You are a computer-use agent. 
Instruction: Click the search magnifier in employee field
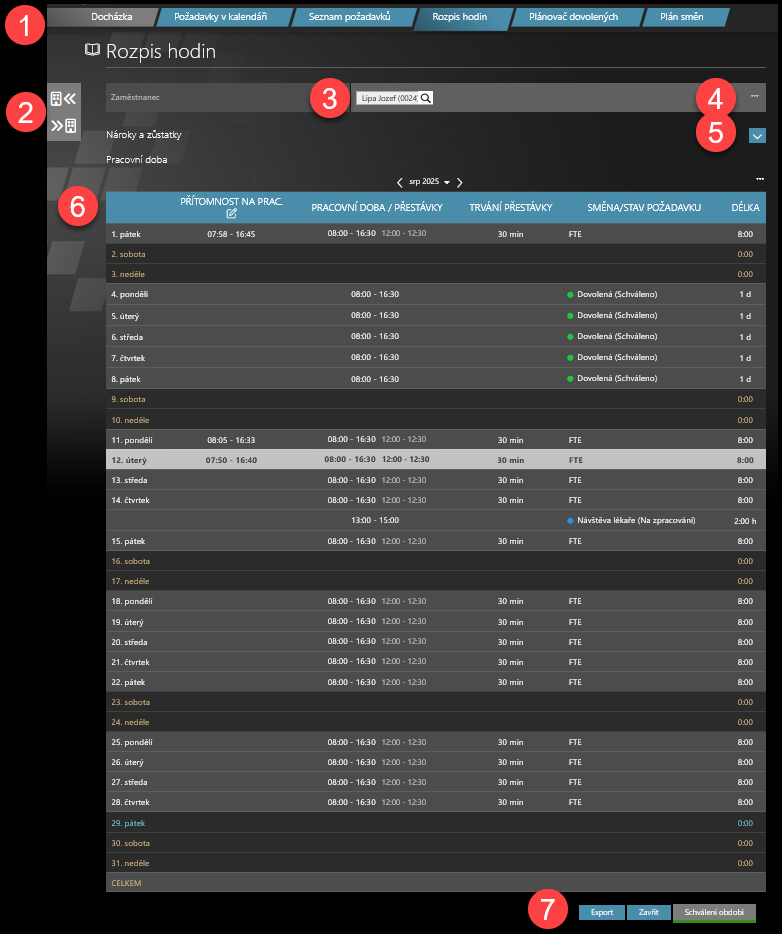point(425,98)
